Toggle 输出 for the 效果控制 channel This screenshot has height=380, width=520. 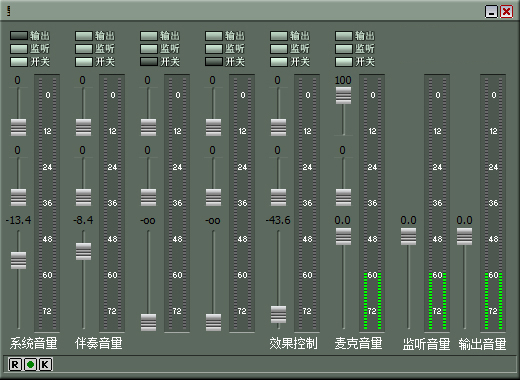(279, 36)
